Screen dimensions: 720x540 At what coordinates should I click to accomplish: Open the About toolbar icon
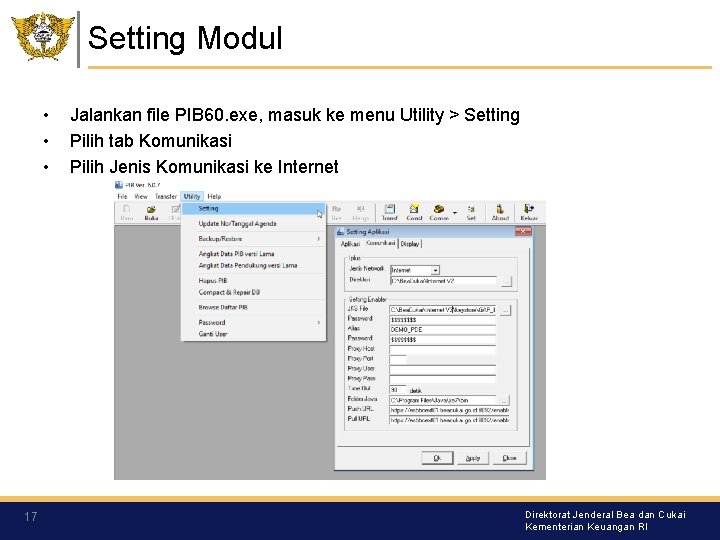click(500, 213)
